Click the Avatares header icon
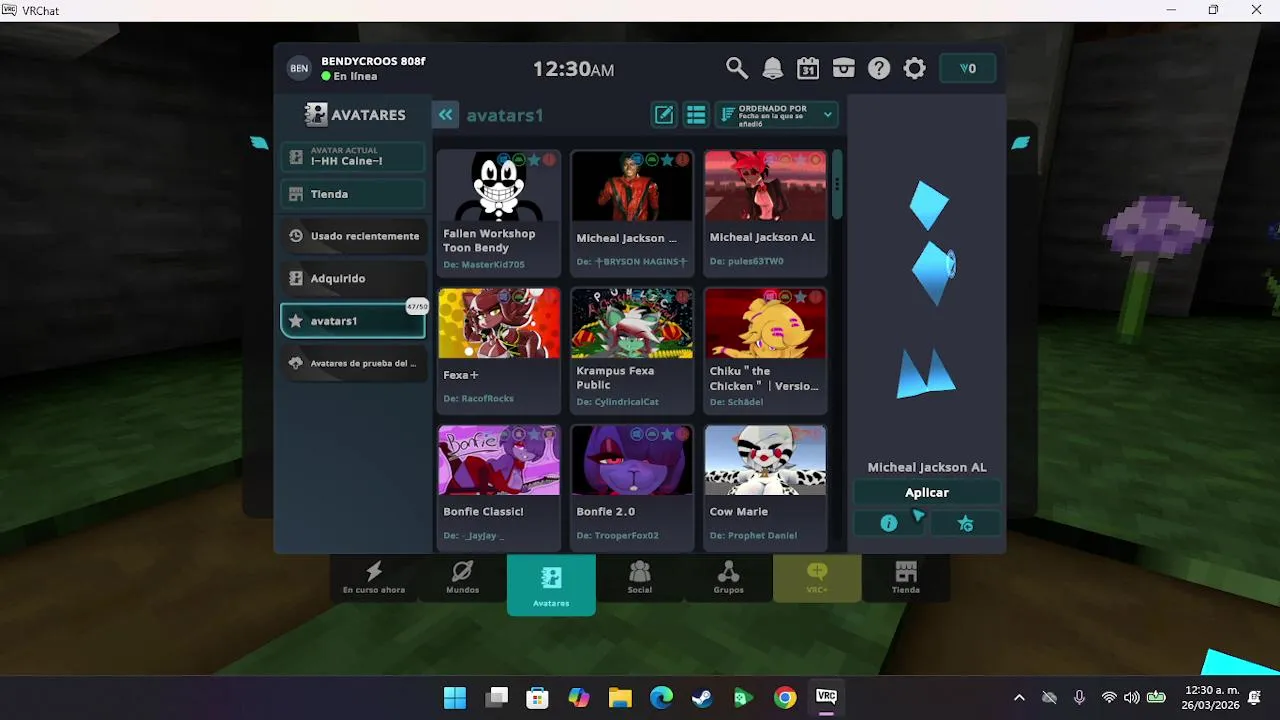This screenshot has height=720, width=1280. click(316, 115)
